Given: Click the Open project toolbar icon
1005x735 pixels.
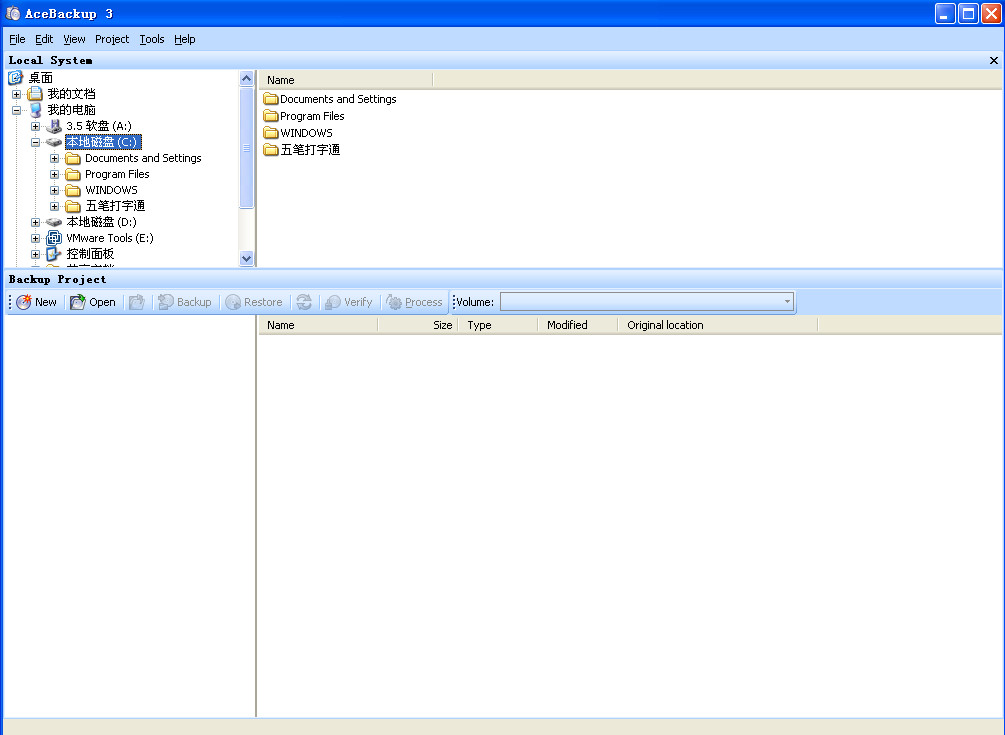Looking at the screenshot, I should point(78,302).
